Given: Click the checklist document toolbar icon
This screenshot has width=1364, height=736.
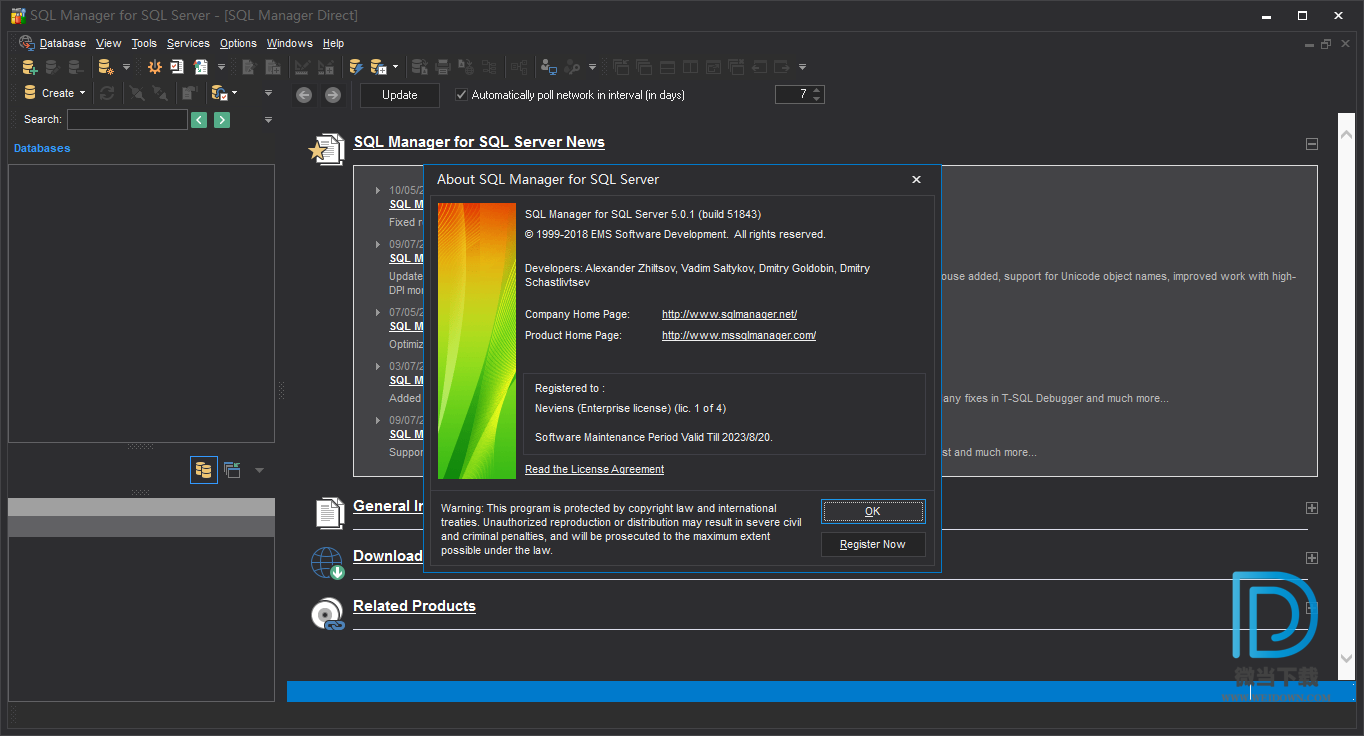Looking at the screenshot, I should click(177, 67).
